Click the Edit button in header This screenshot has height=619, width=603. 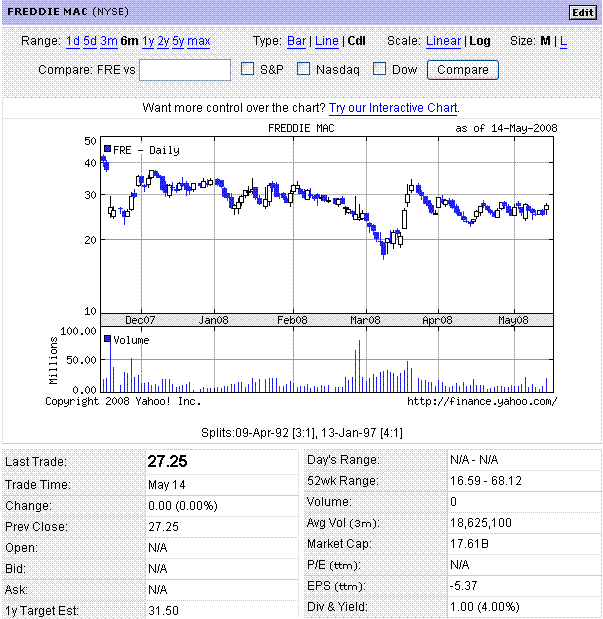582,12
